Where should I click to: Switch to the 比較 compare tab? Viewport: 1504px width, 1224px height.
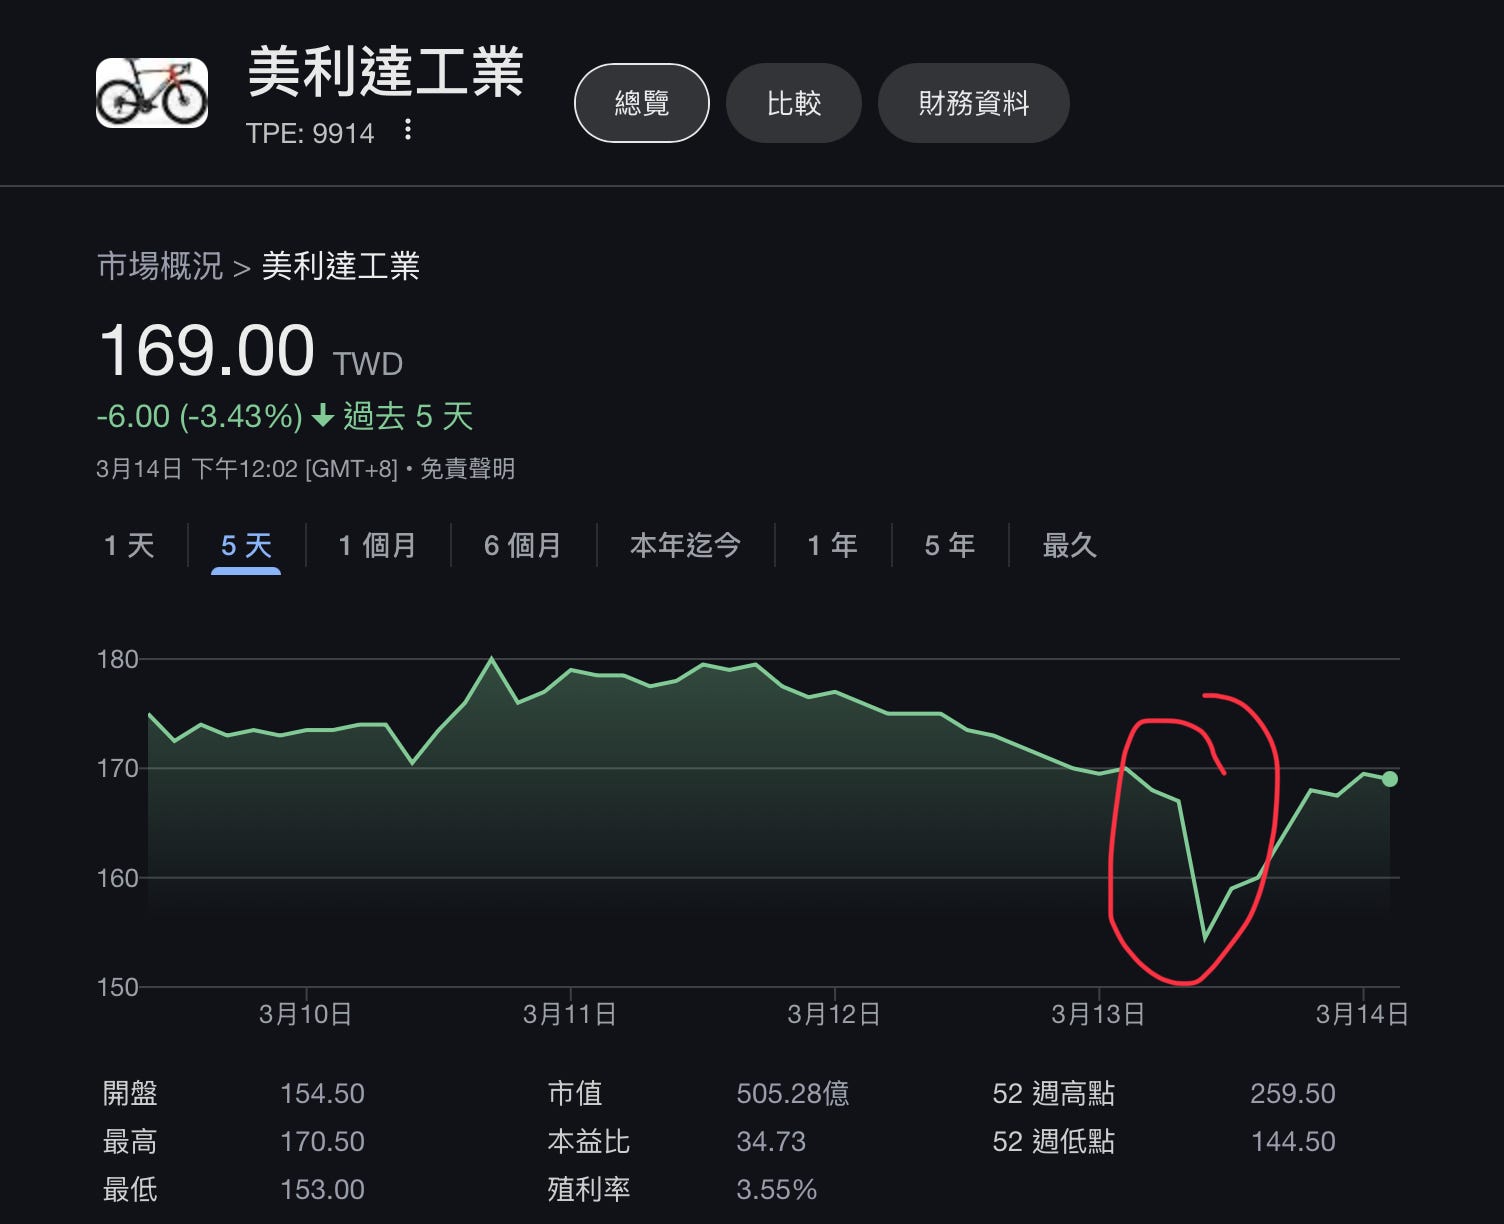pyautogui.click(x=794, y=103)
